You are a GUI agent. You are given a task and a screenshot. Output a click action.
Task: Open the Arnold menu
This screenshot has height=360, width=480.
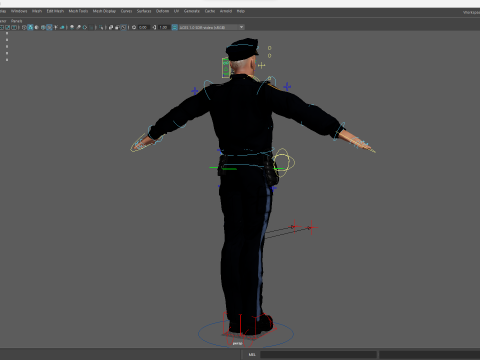[x=226, y=11]
